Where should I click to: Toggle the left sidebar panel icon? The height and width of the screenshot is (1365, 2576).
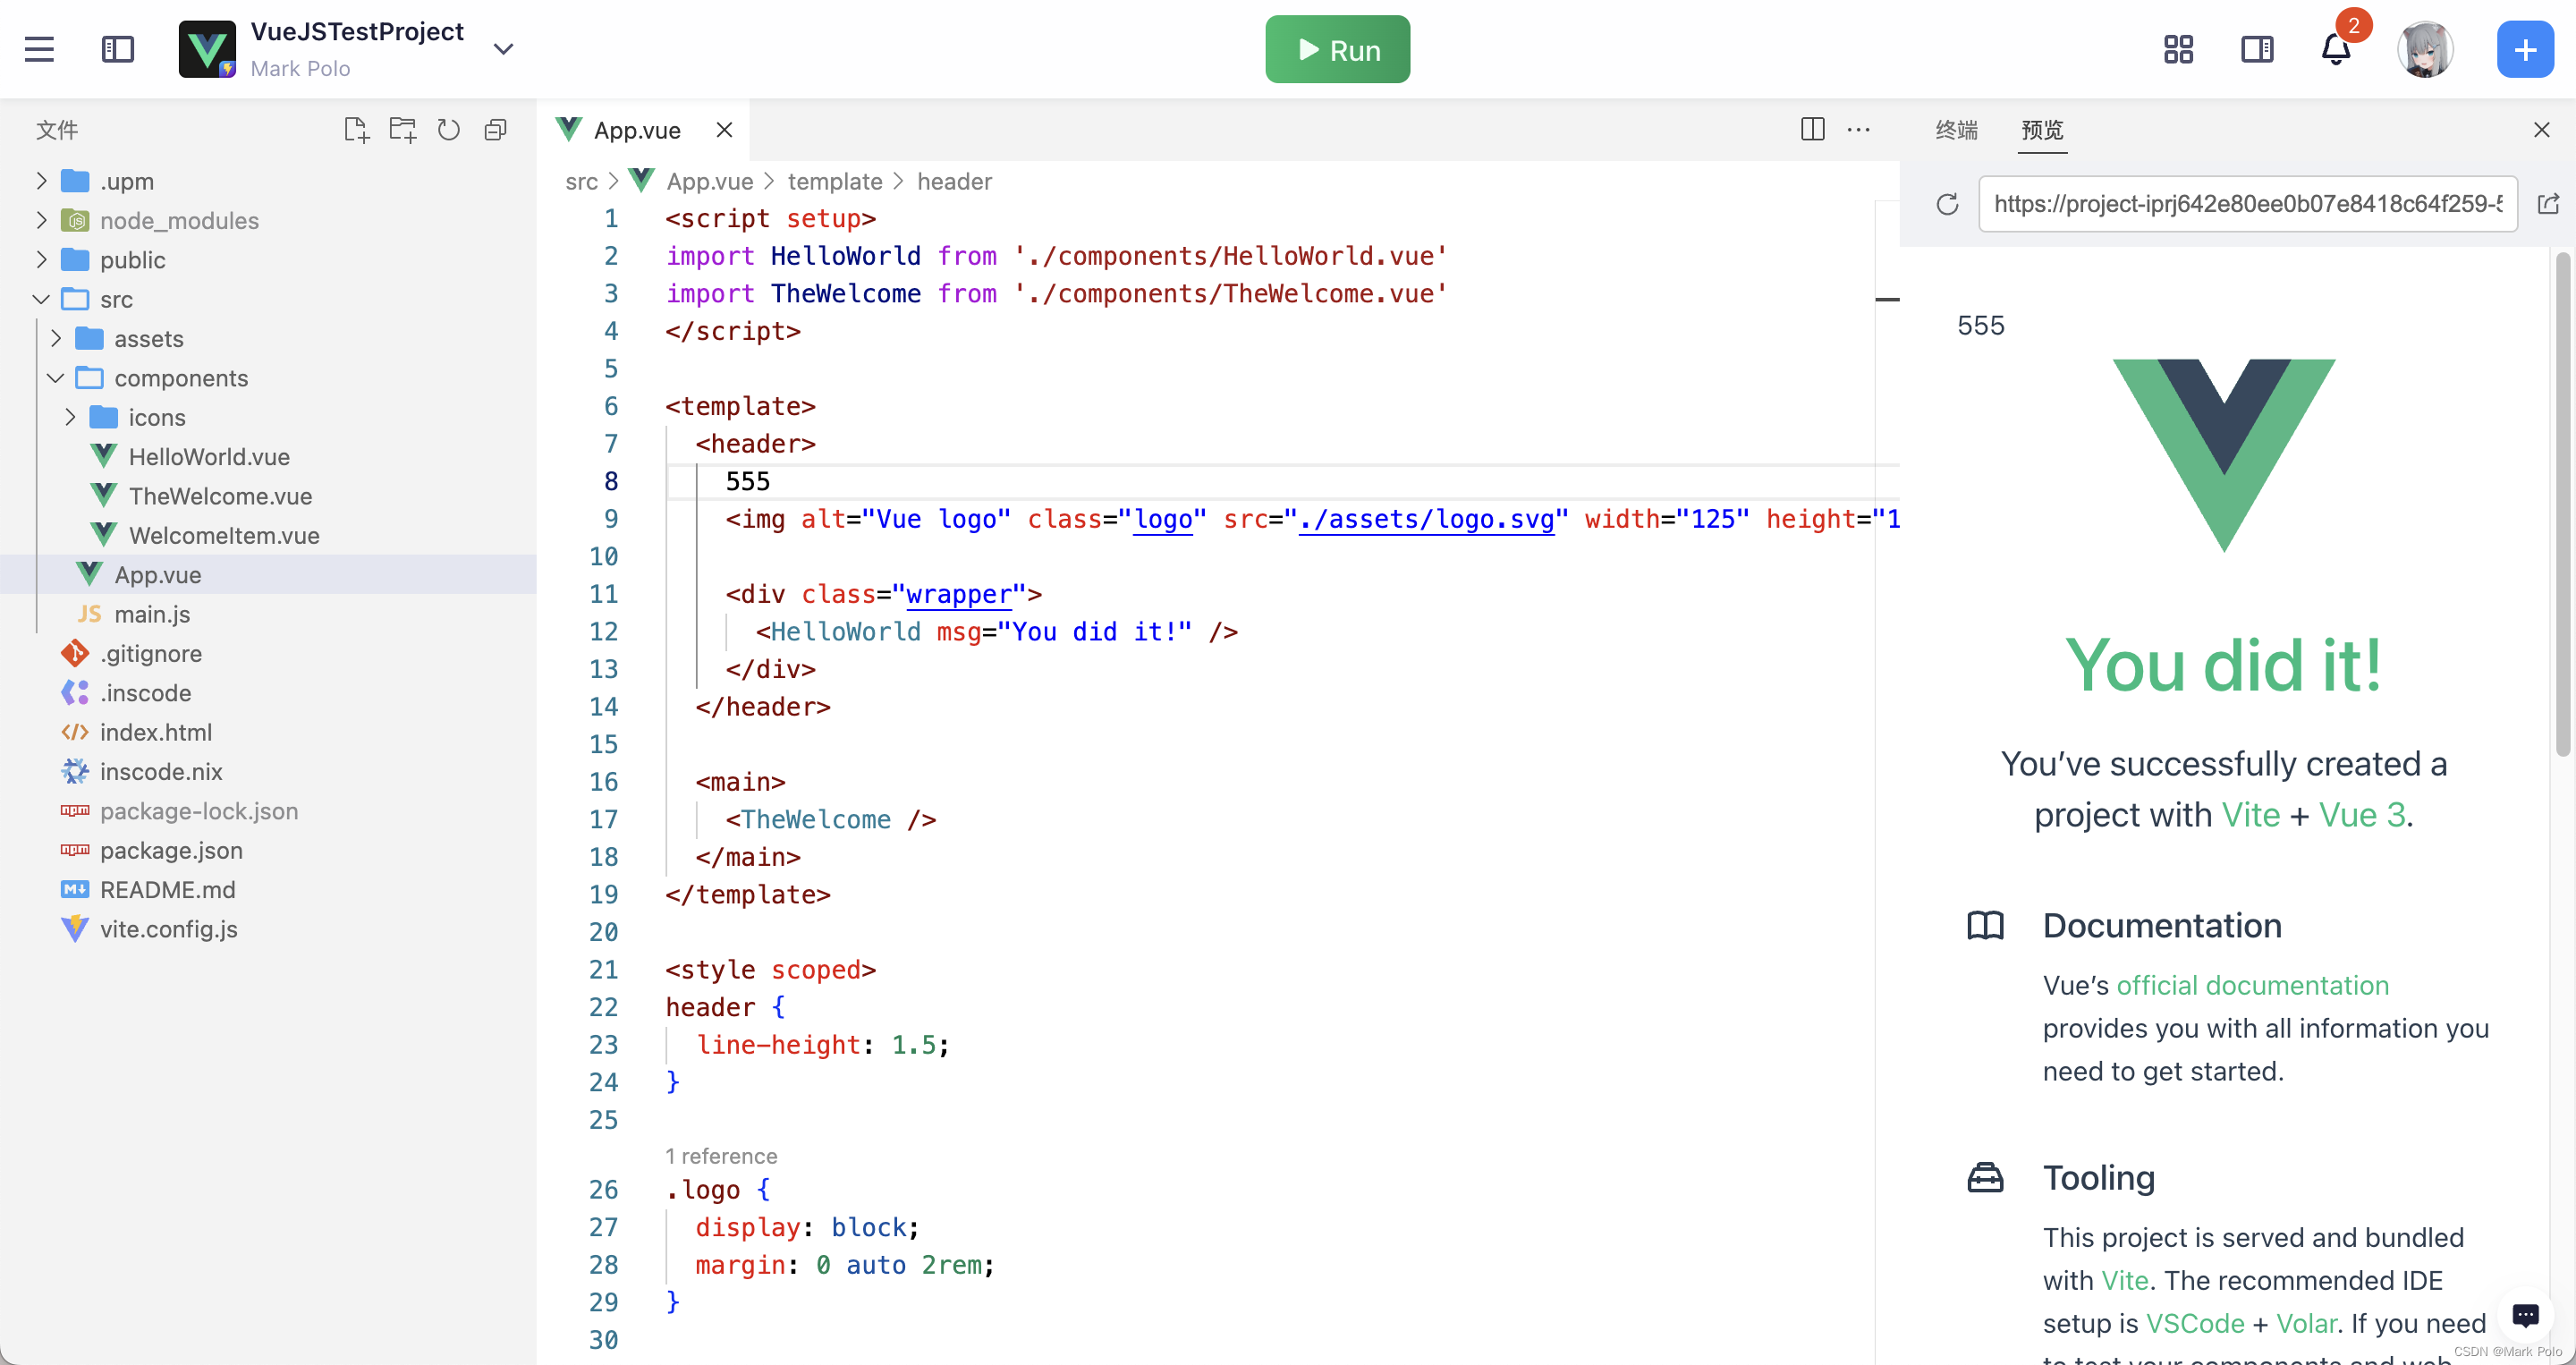pyautogui.click(x=118, y=49)
